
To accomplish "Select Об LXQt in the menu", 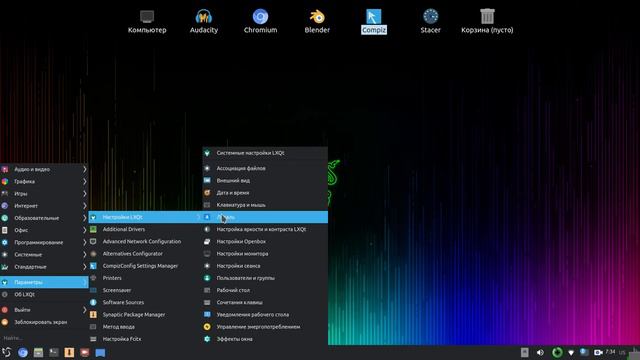I will pos(44,294).
